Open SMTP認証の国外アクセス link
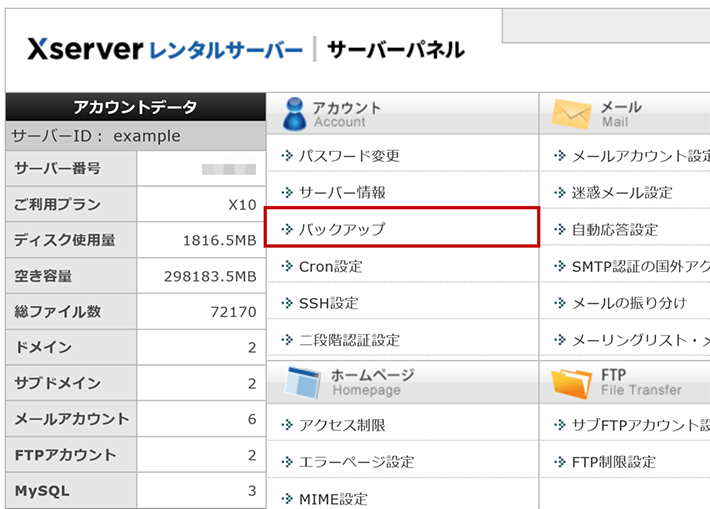This screenshot has height=509, width=710. click(x=640, y=266)
